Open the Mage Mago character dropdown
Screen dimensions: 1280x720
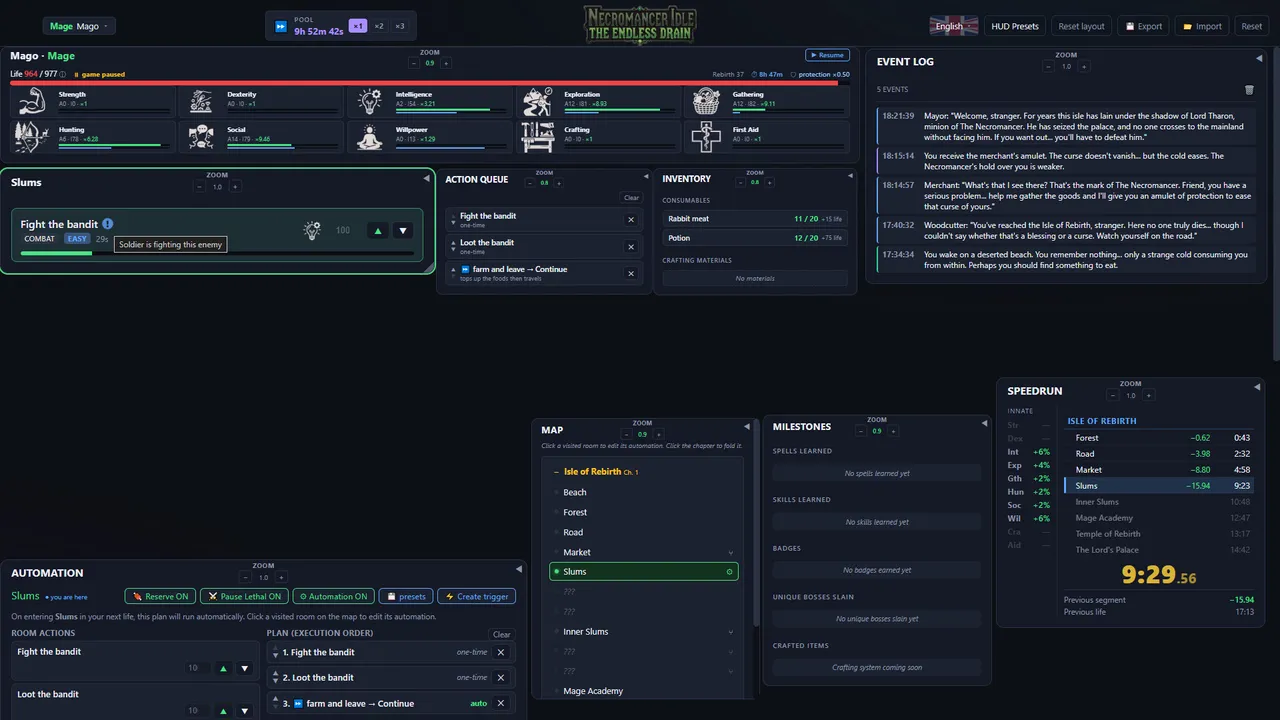click(x=79, y=26)
